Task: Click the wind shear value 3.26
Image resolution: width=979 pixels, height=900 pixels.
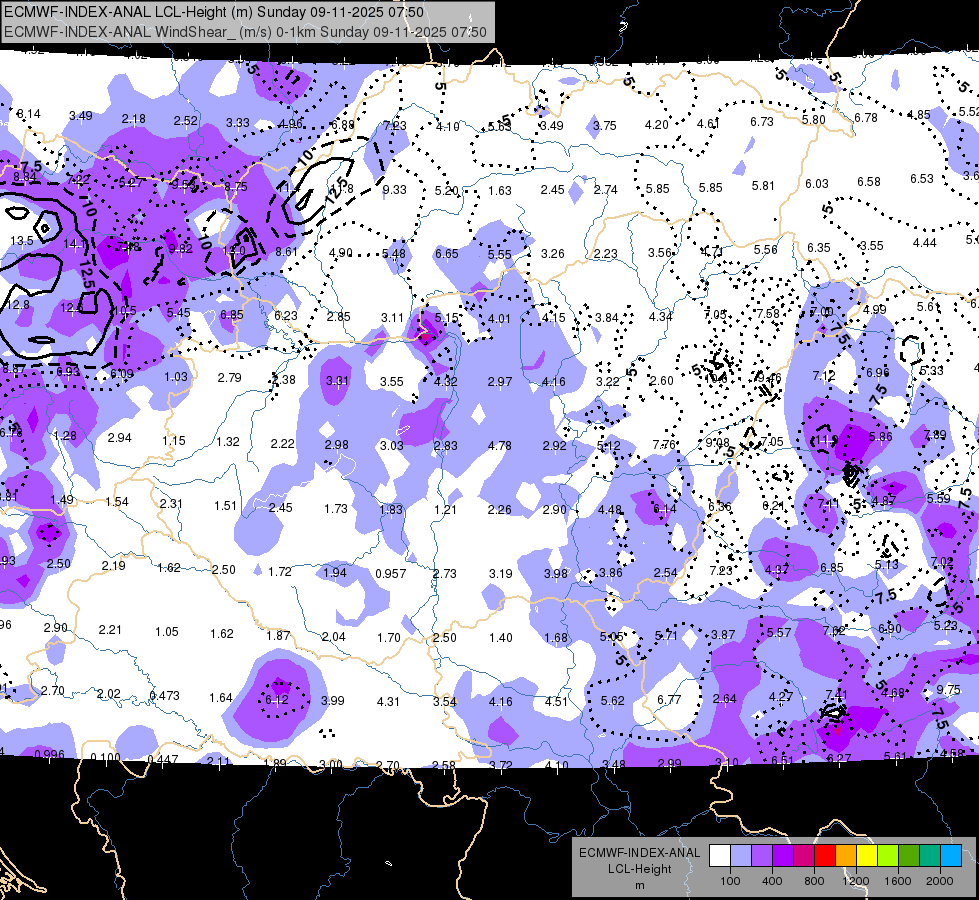Action: click(552, 254)
